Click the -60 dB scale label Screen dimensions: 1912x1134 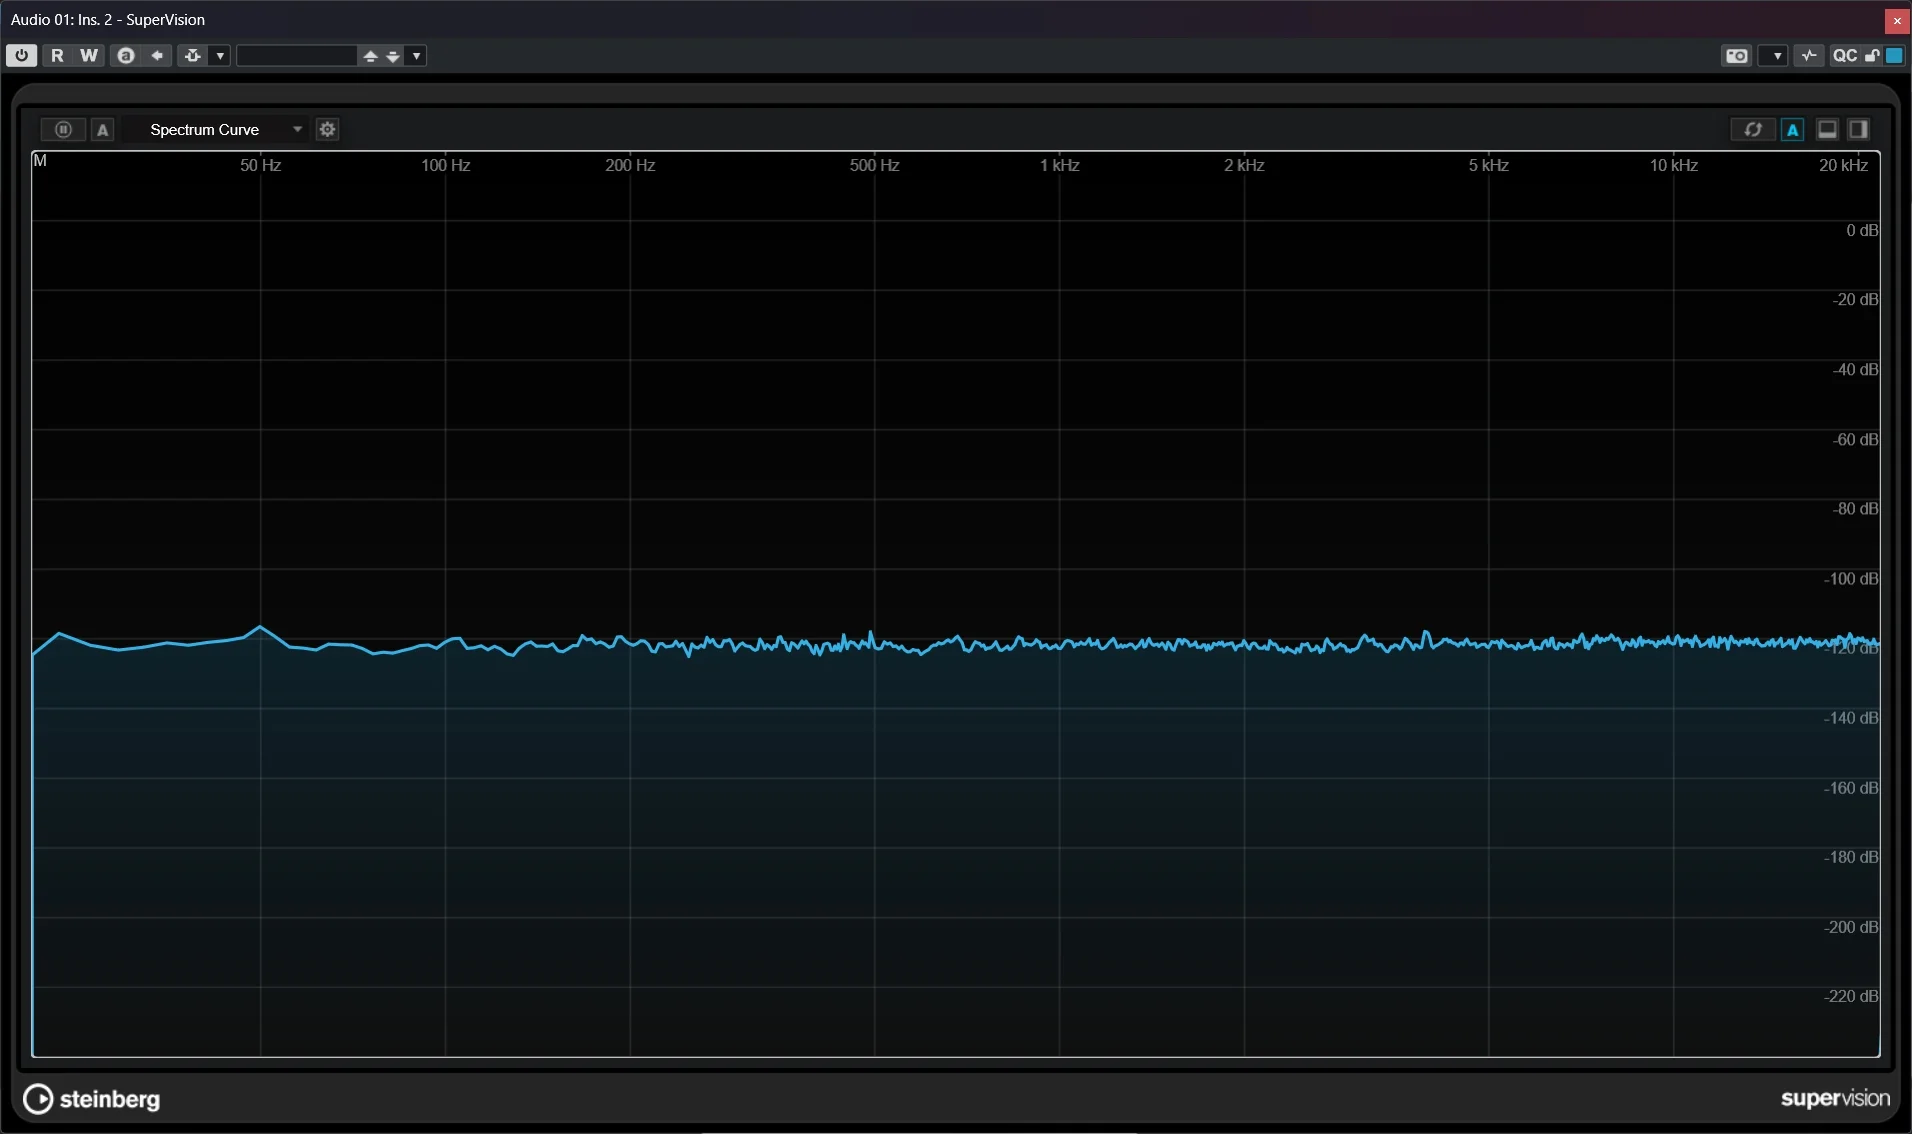point(1855,440)
